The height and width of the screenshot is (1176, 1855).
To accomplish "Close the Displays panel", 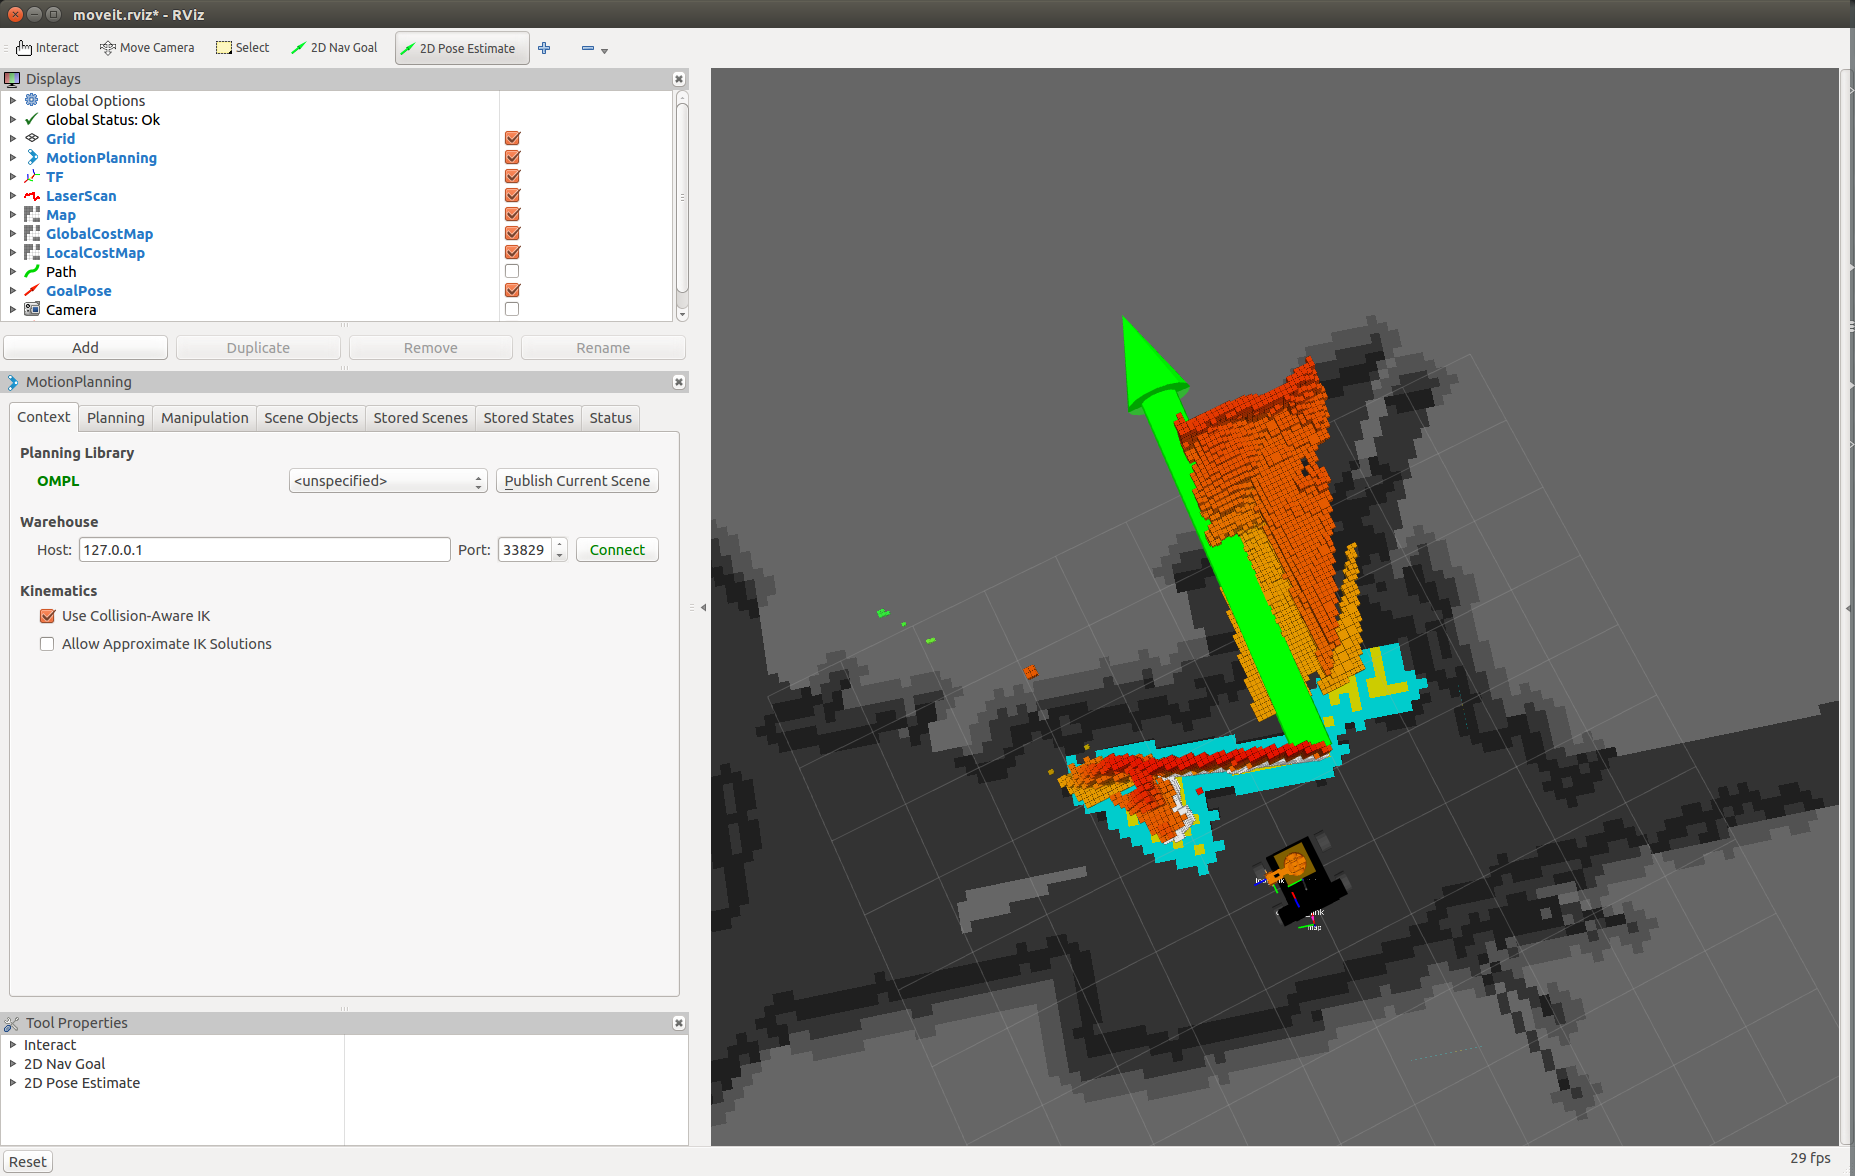I will click(x=679, y=79).
